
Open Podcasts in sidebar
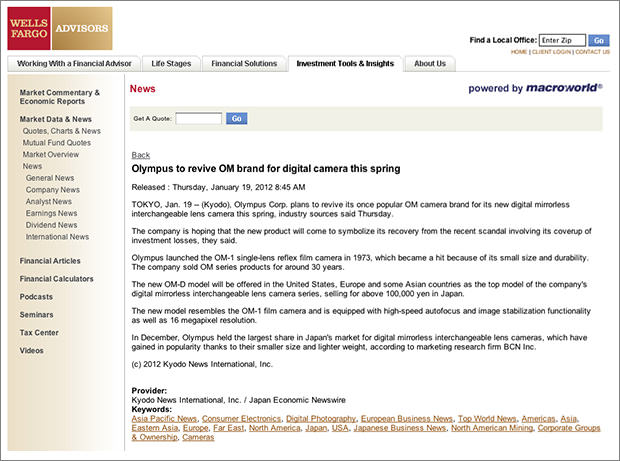click(36, 297)
